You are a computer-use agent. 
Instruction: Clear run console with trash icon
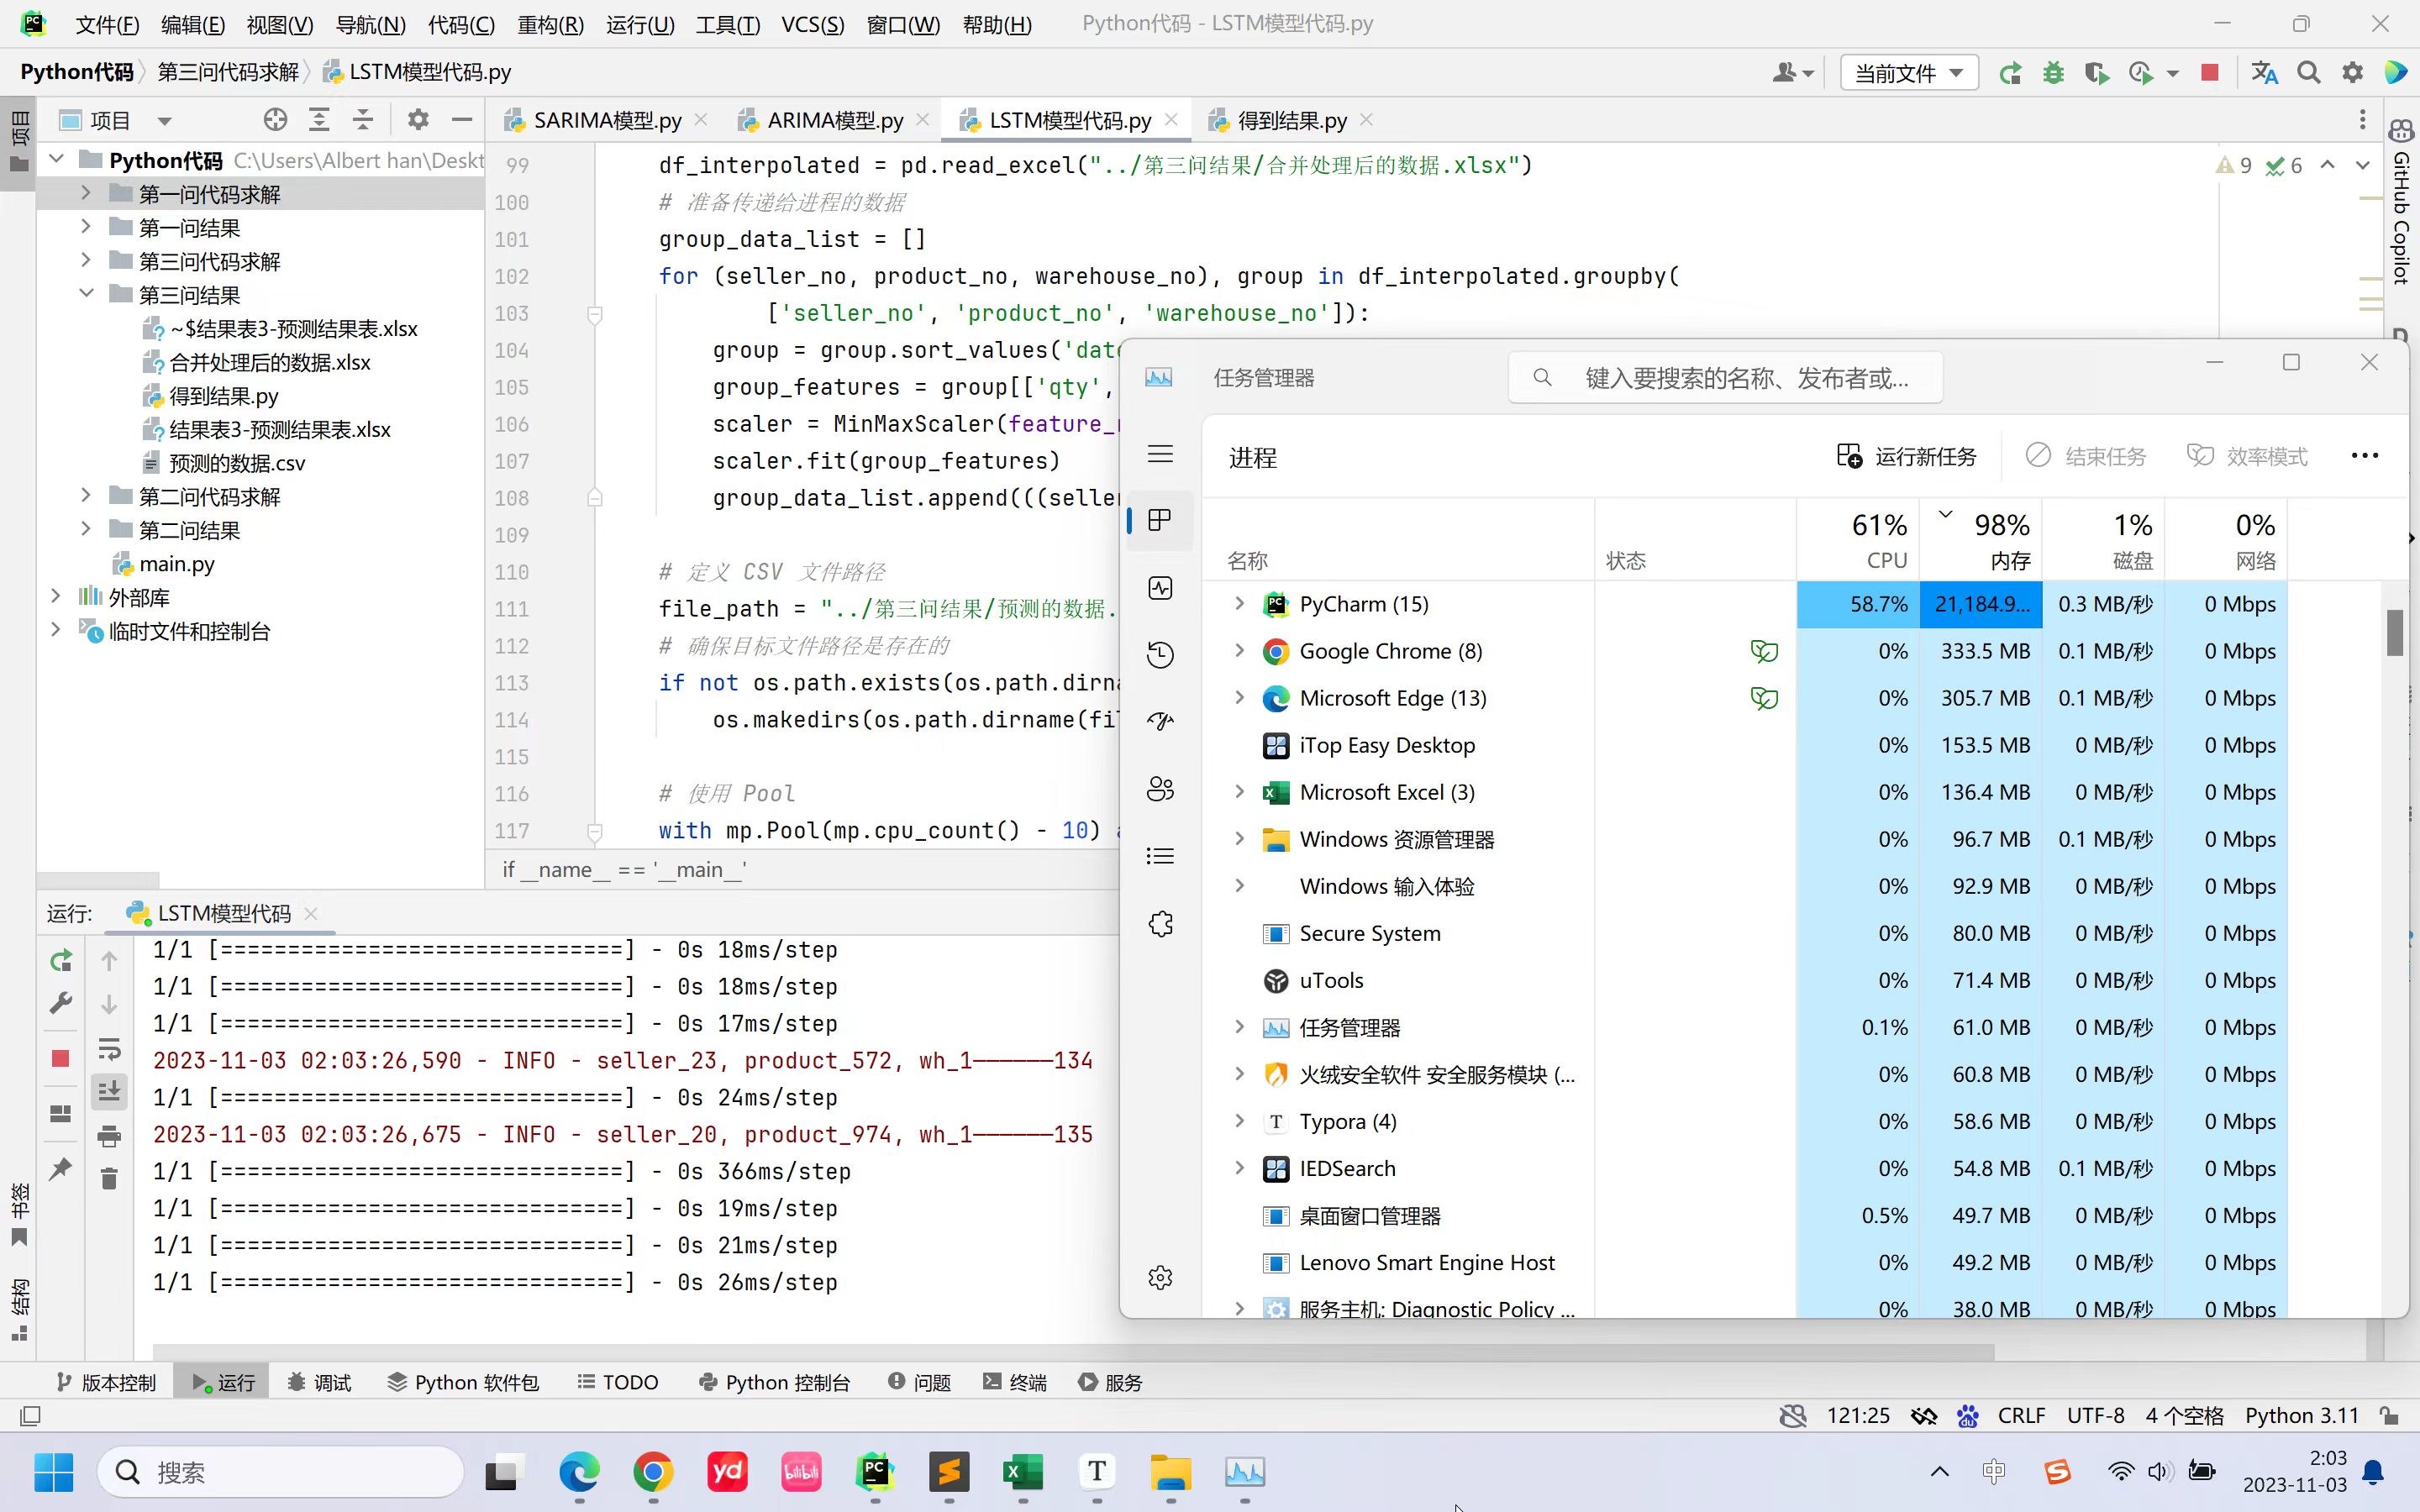tap(110, 1179)
